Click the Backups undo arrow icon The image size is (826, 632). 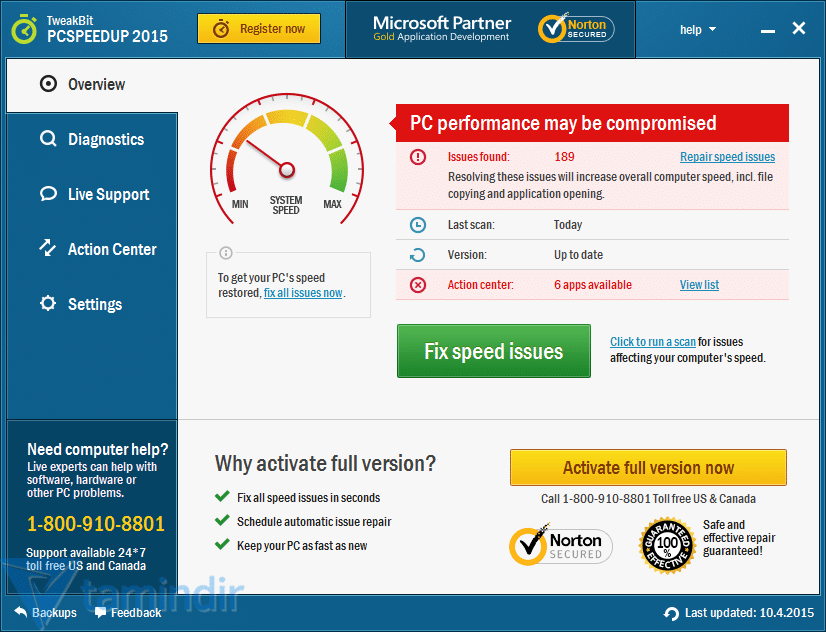pyautogui.click(x=21, y=612)
